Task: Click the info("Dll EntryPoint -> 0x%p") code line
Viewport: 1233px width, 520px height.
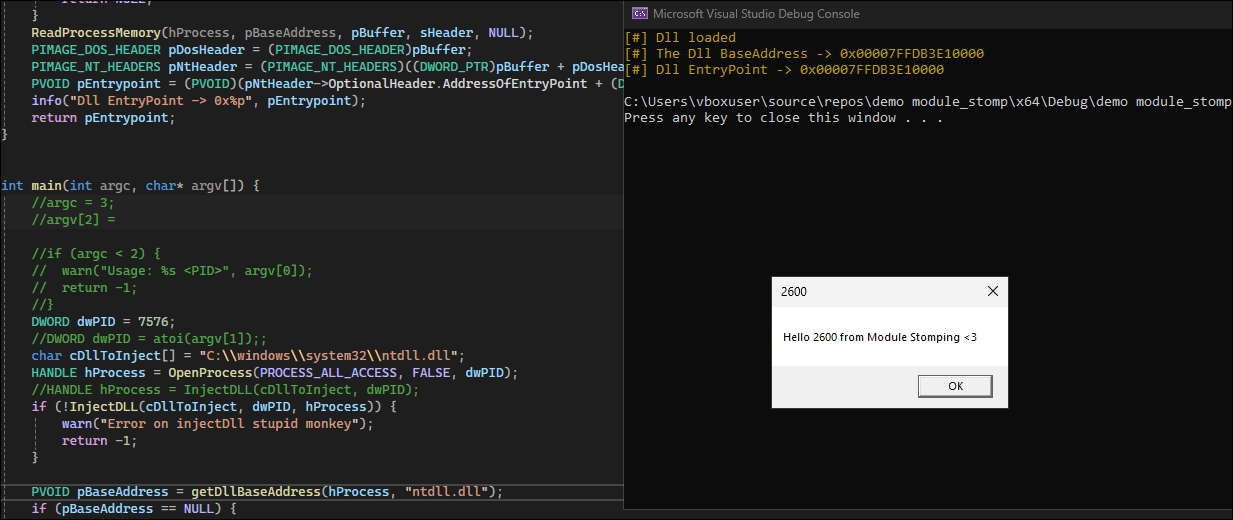Action: point(199,101)
